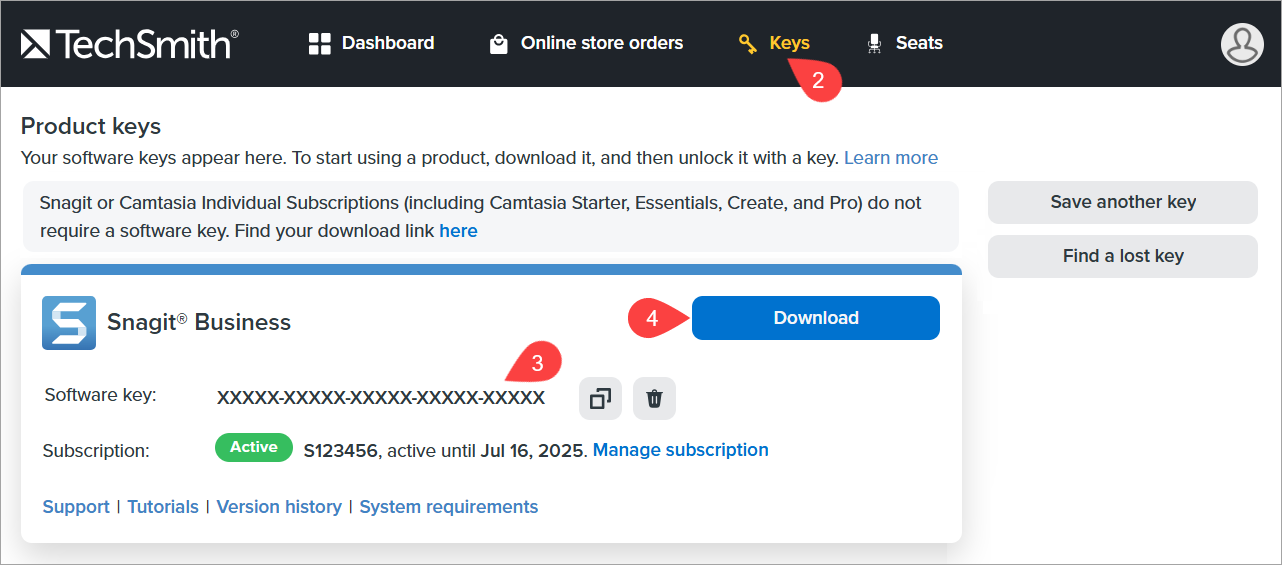The image size is (1282, 565).
Task: Copy the software key
Action: [x=600, y=398]
